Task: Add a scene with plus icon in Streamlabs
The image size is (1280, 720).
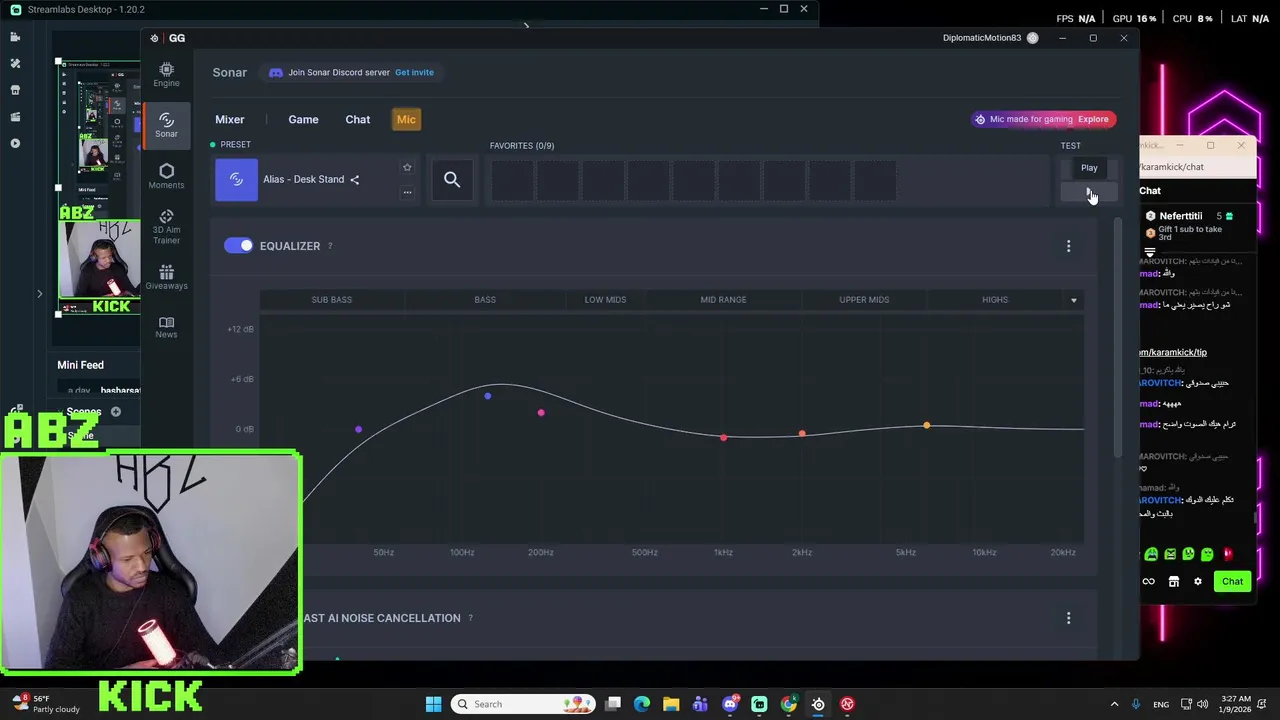Action: pyautogui.click(x=116, y=412)
